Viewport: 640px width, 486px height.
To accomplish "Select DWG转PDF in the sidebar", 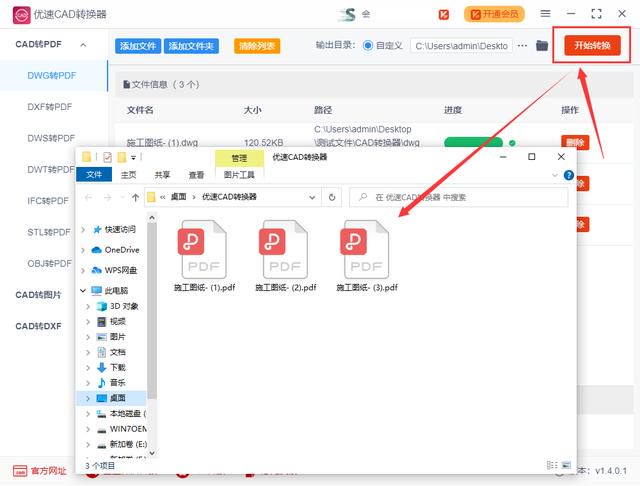I will tap(52, 76).
